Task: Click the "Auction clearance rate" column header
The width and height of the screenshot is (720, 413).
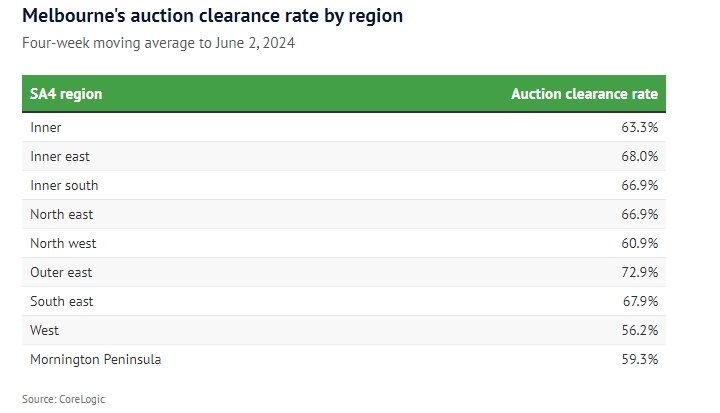Action: (x=584, y=94)
